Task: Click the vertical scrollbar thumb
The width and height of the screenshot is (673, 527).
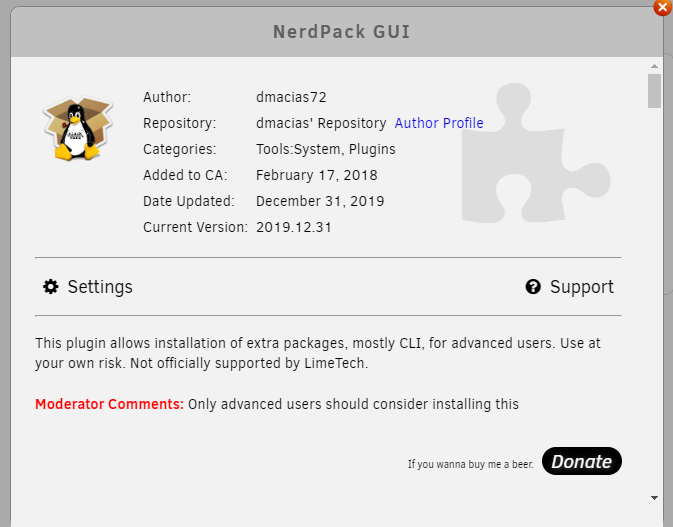Action: click(654, 91)
